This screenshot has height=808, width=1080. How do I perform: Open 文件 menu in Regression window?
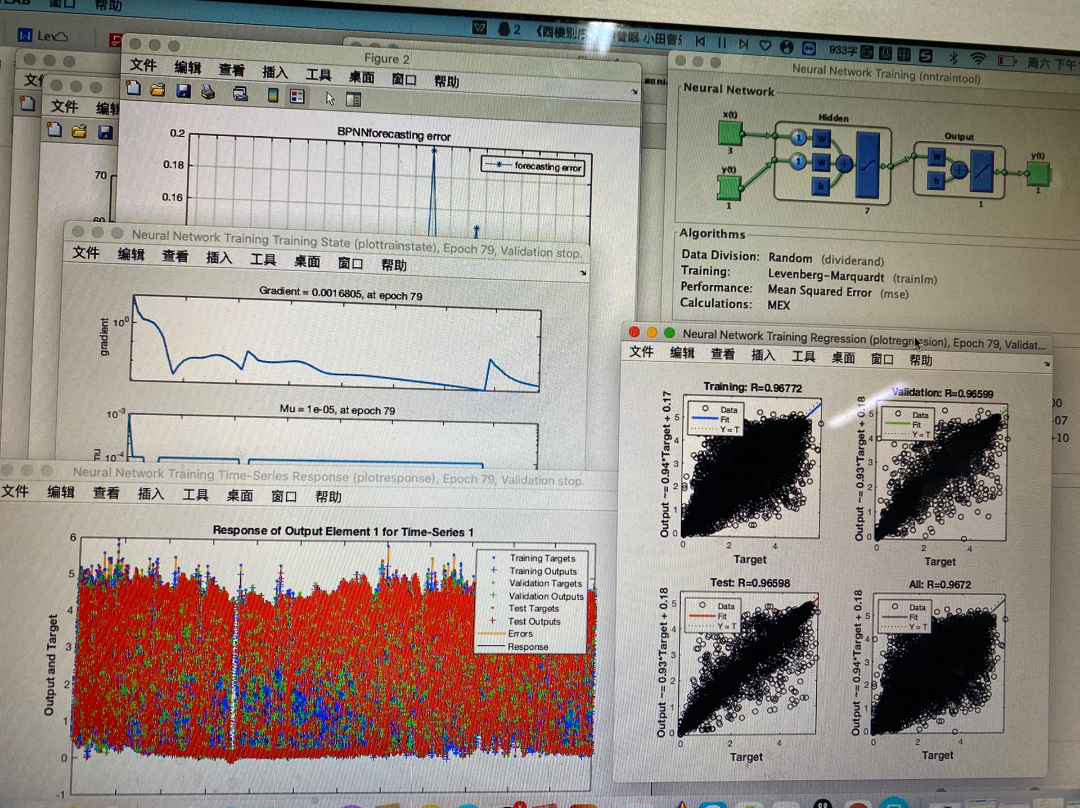[x=641, y=351]
